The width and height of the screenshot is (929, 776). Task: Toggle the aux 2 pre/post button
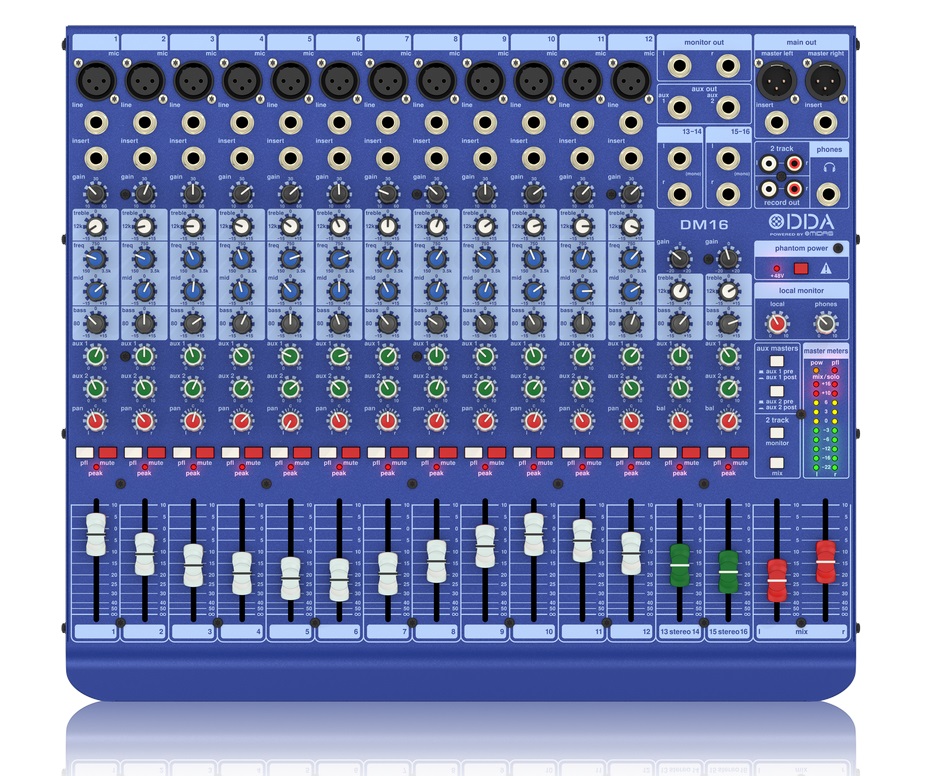[x=777, y=391]
